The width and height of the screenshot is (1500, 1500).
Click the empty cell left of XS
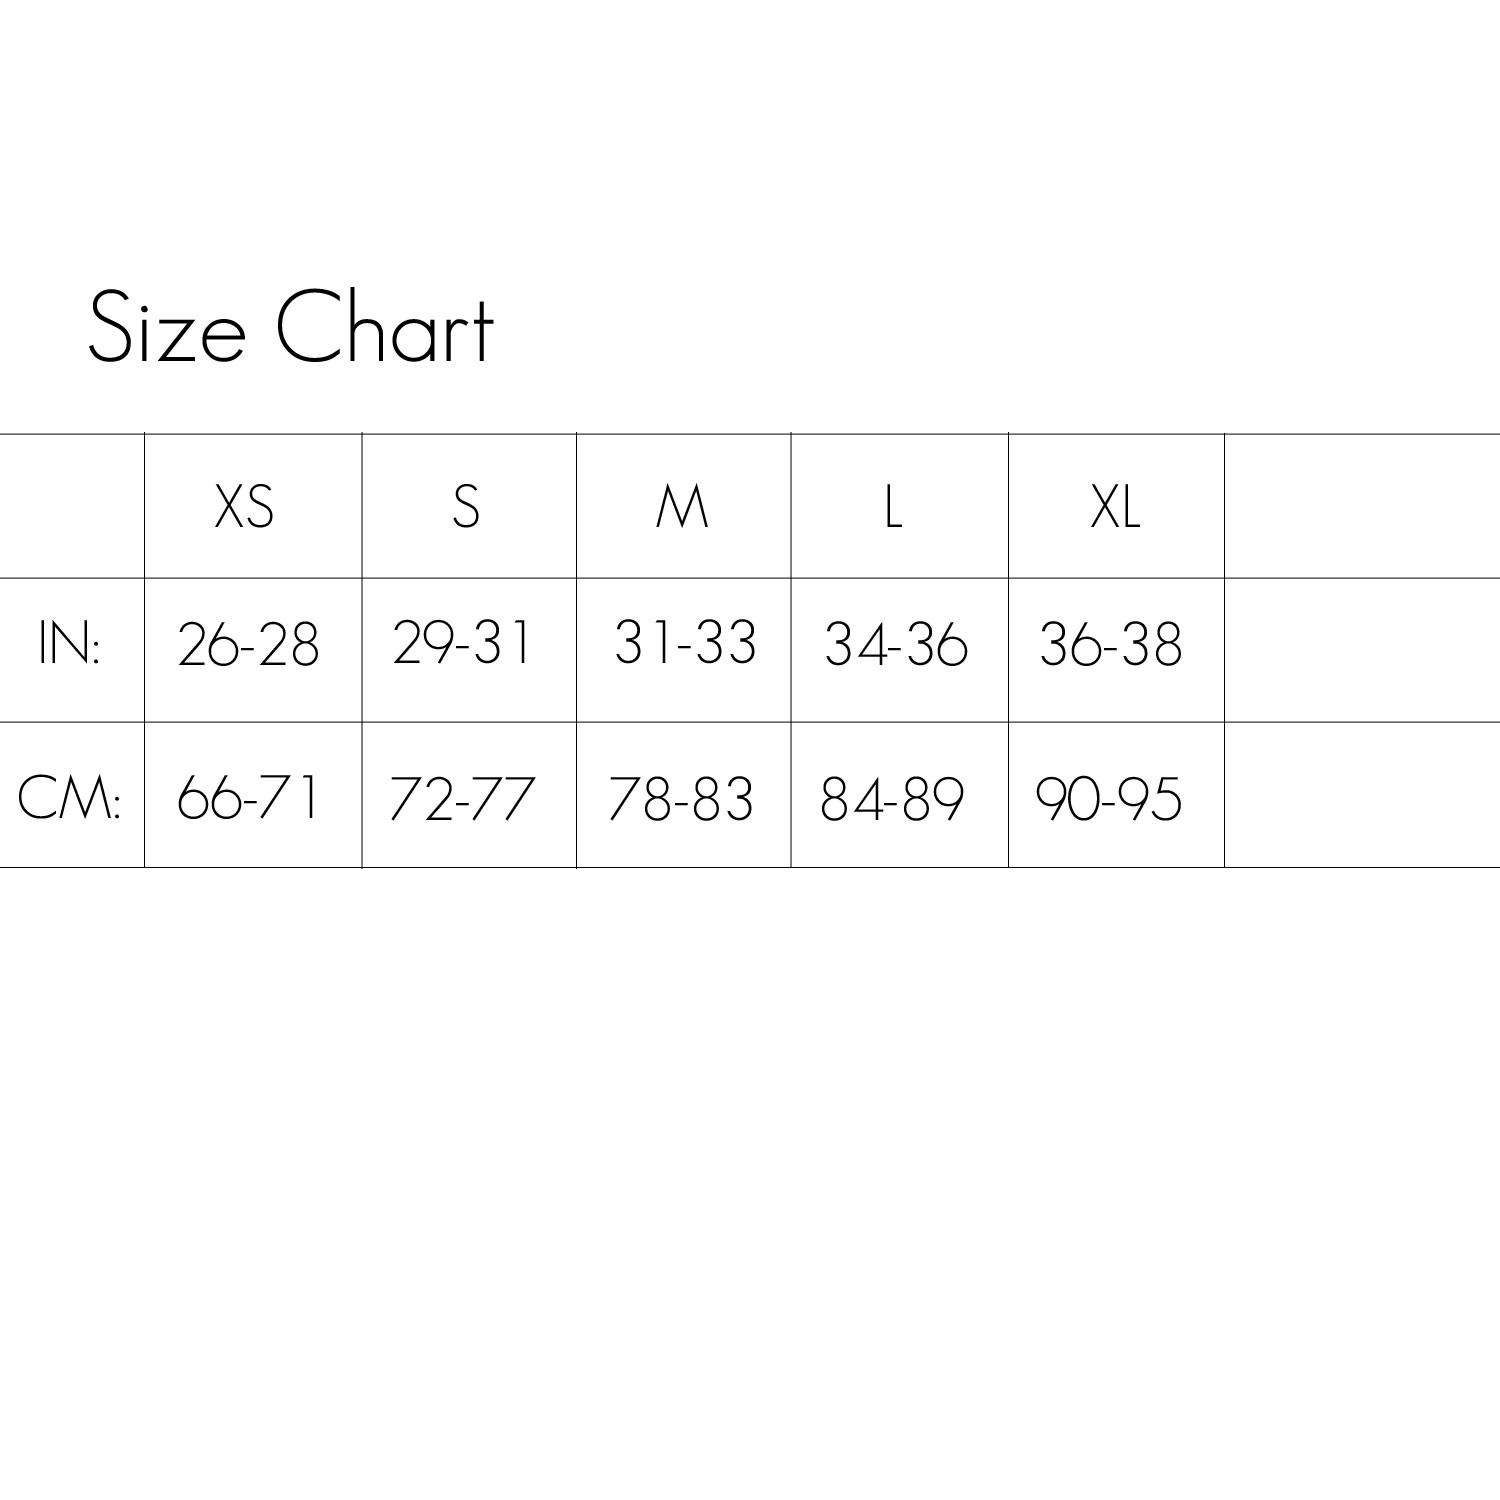coord(71,506)
